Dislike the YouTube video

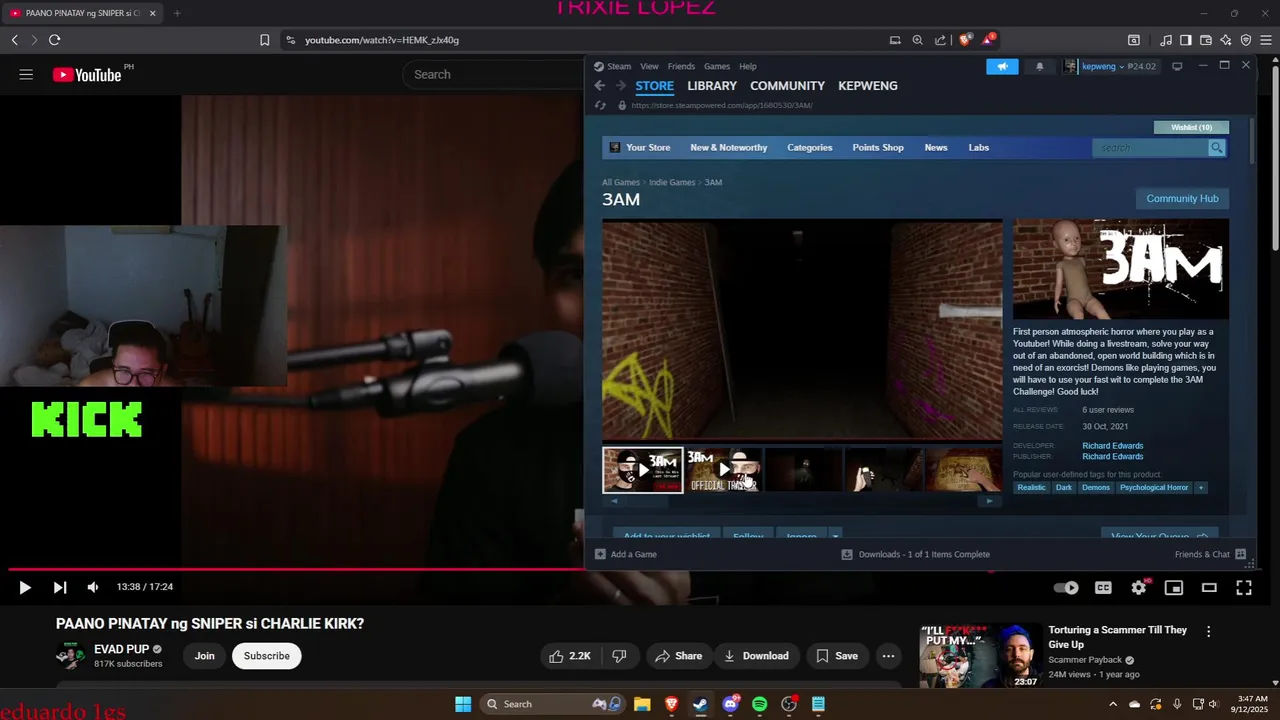pyautogui.click(x=619, y=656)
